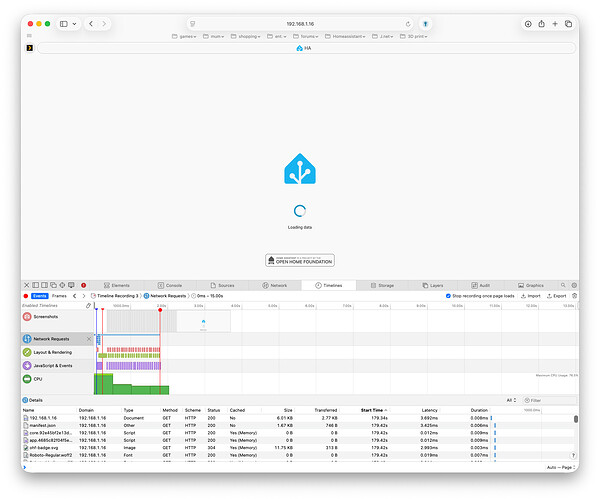Viewport: 600px width, 499px height.
Task: Switch to the Elements tab
Action: [117, 285]
